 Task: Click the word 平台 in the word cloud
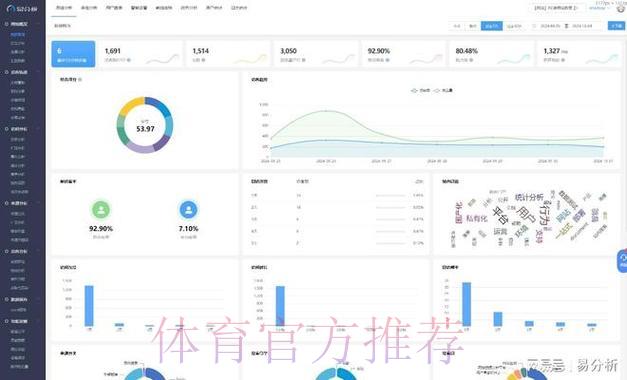[500, 215]
